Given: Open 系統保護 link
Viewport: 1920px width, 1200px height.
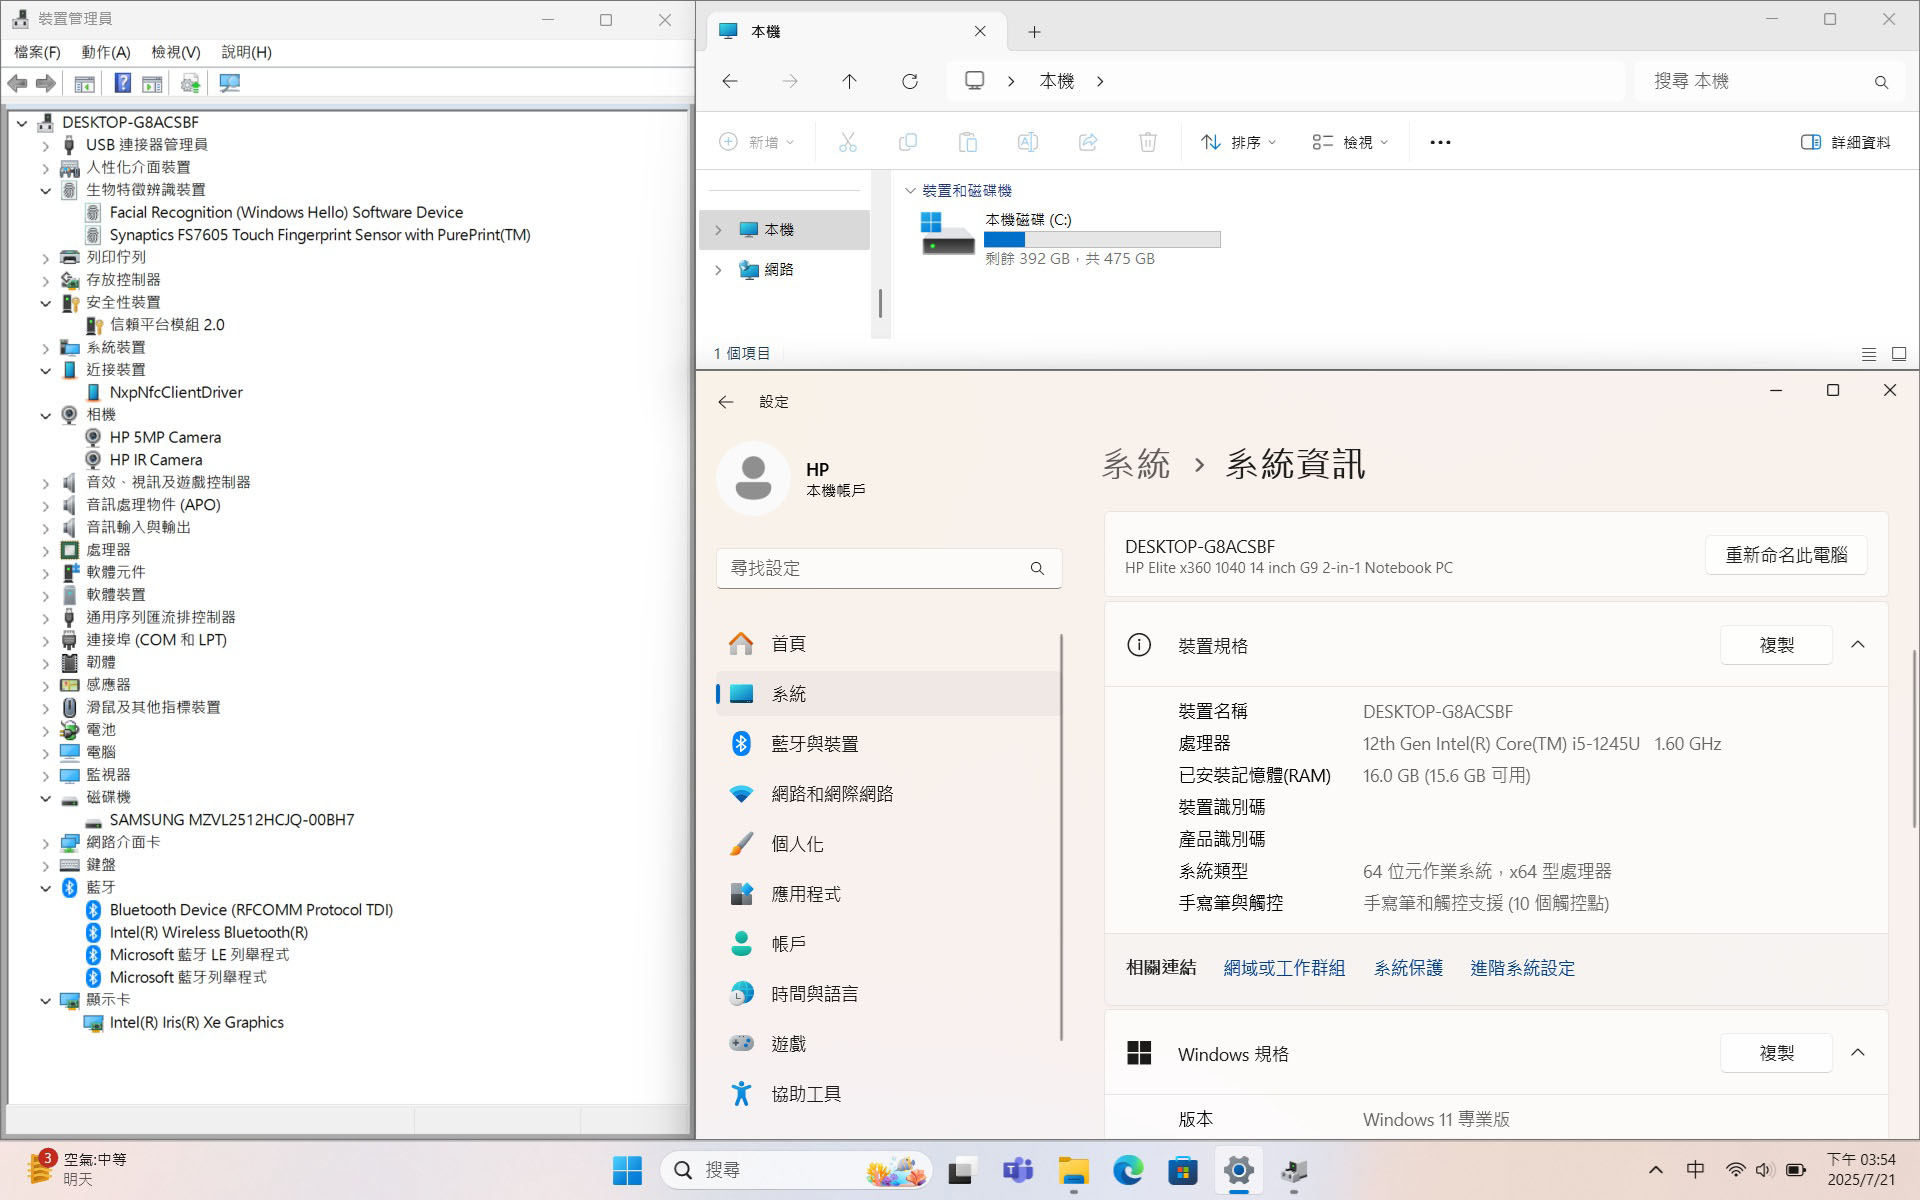Looking at the screenshot, I should [x=1408, y=968].
